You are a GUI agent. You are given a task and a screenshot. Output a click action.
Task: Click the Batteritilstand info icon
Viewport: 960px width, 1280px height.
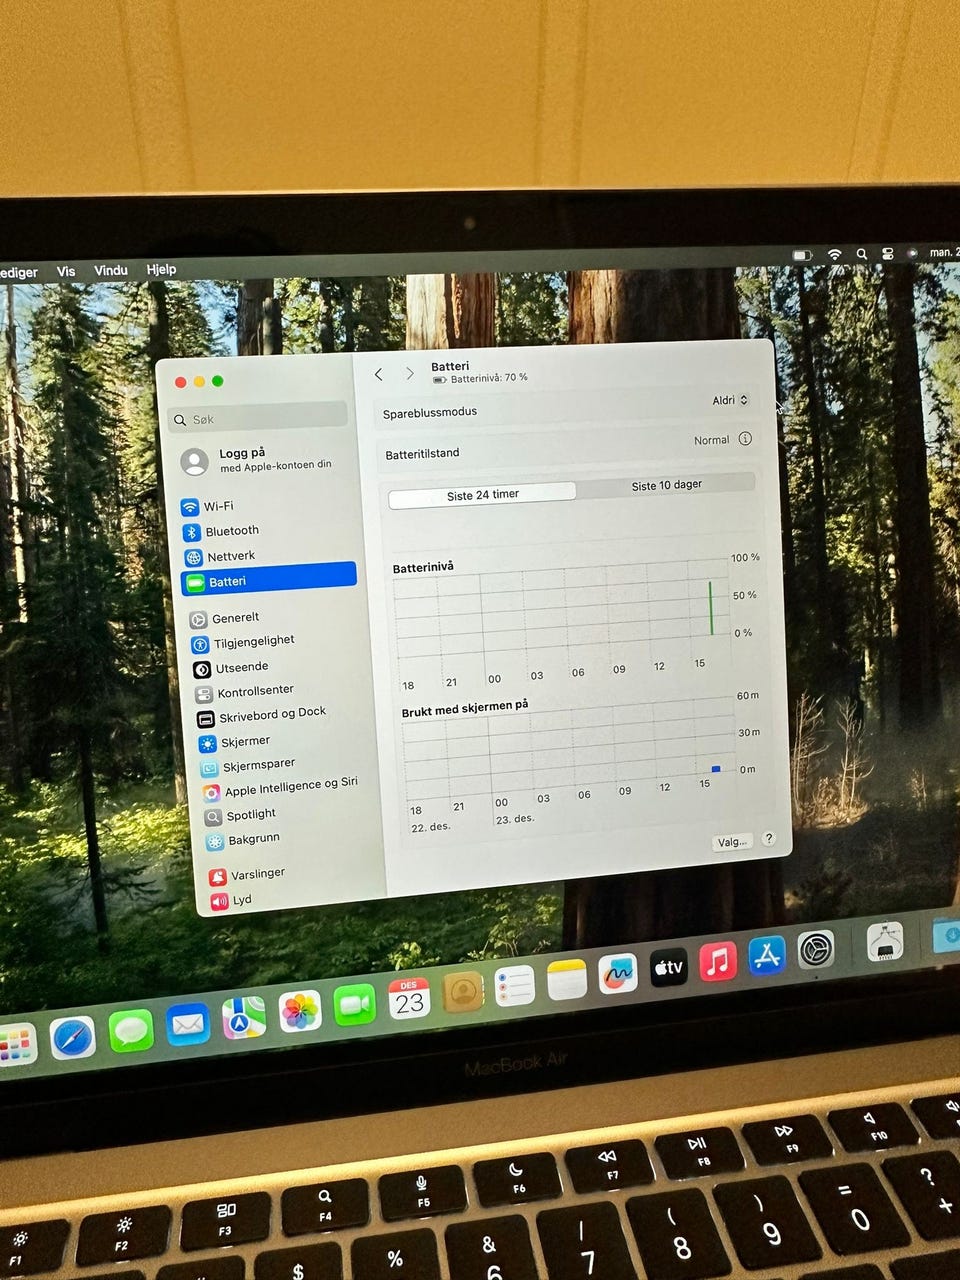point(745,439)
